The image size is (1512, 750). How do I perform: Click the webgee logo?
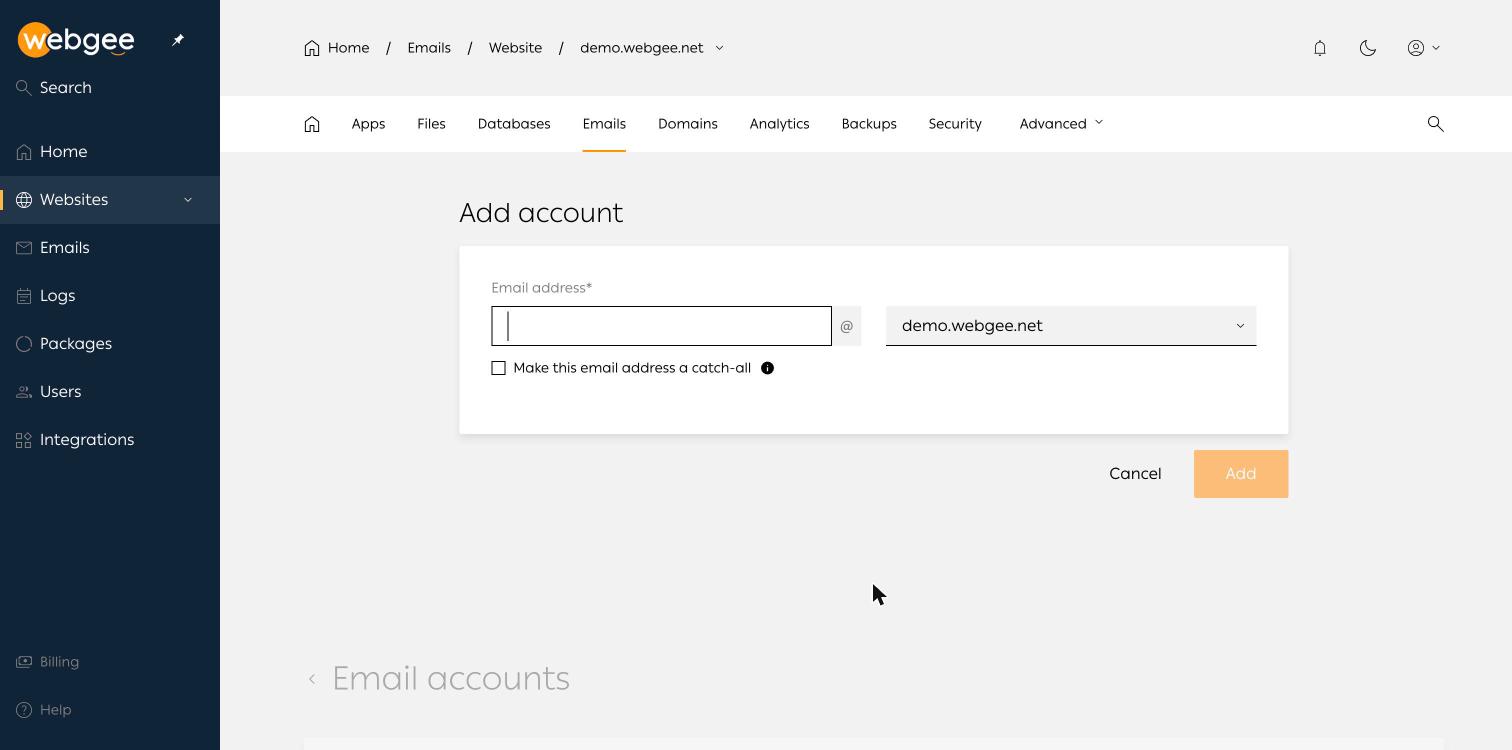pos(76,40)
